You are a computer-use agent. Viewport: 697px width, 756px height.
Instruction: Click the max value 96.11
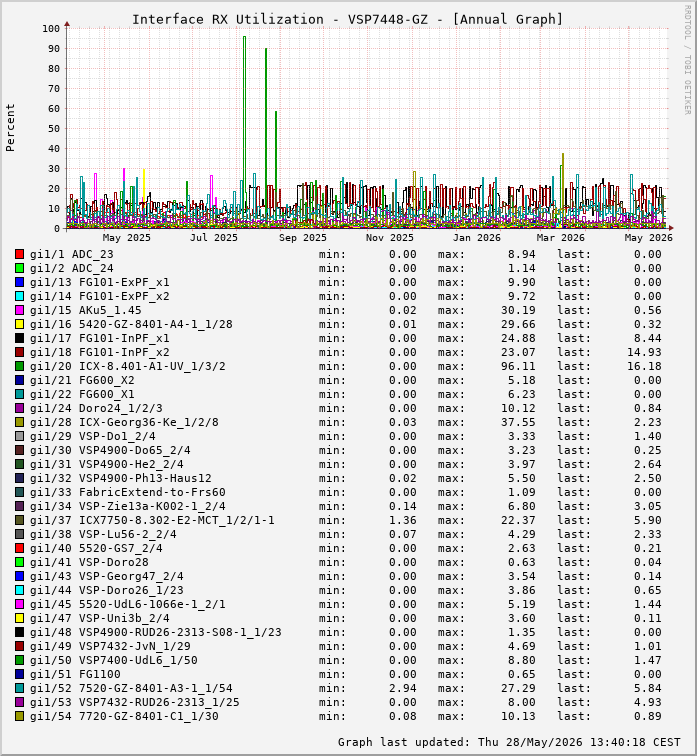[x=518, y=366]
